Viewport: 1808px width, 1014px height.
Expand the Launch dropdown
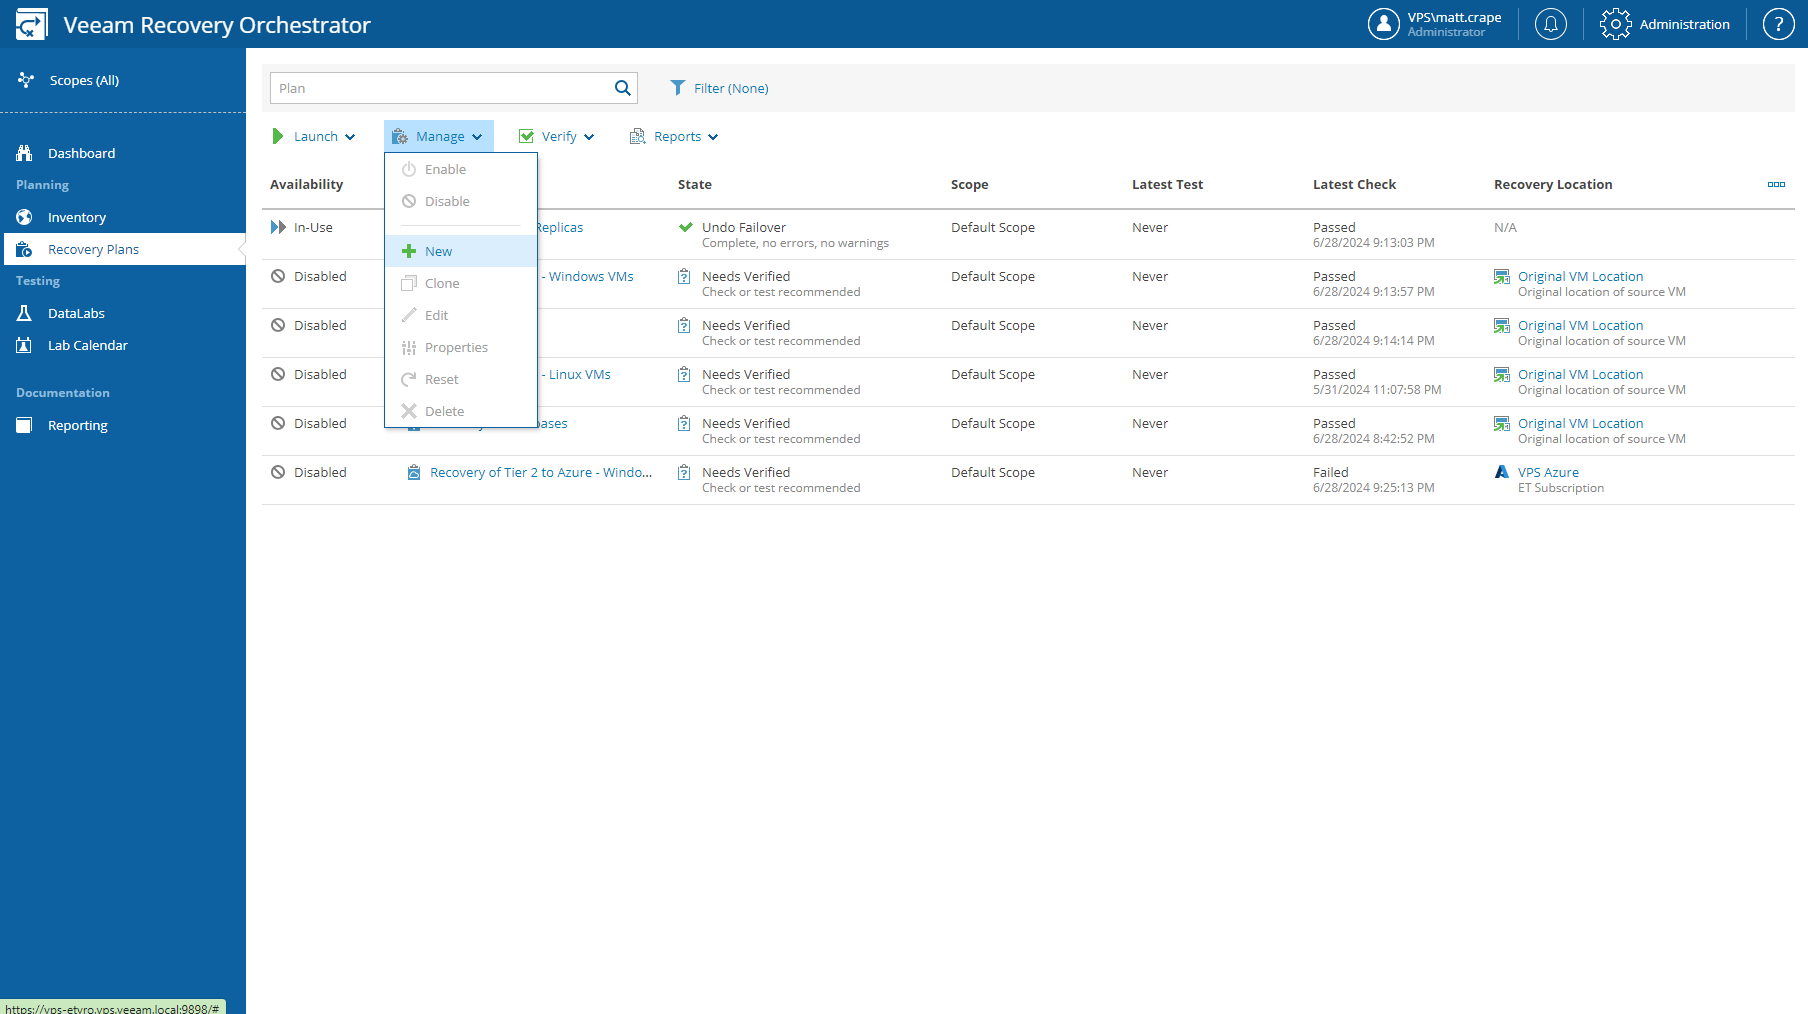(x=314, y=137)
